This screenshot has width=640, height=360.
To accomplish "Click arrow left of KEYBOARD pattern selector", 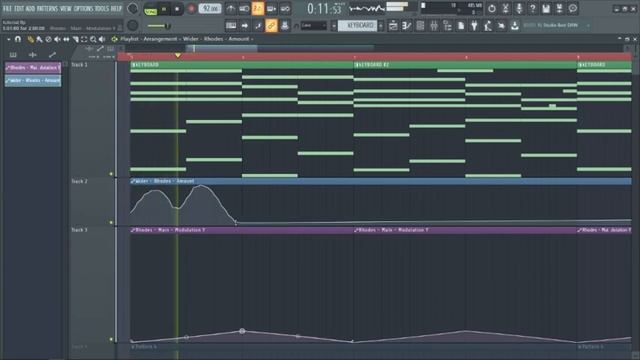I will (333, 26).
